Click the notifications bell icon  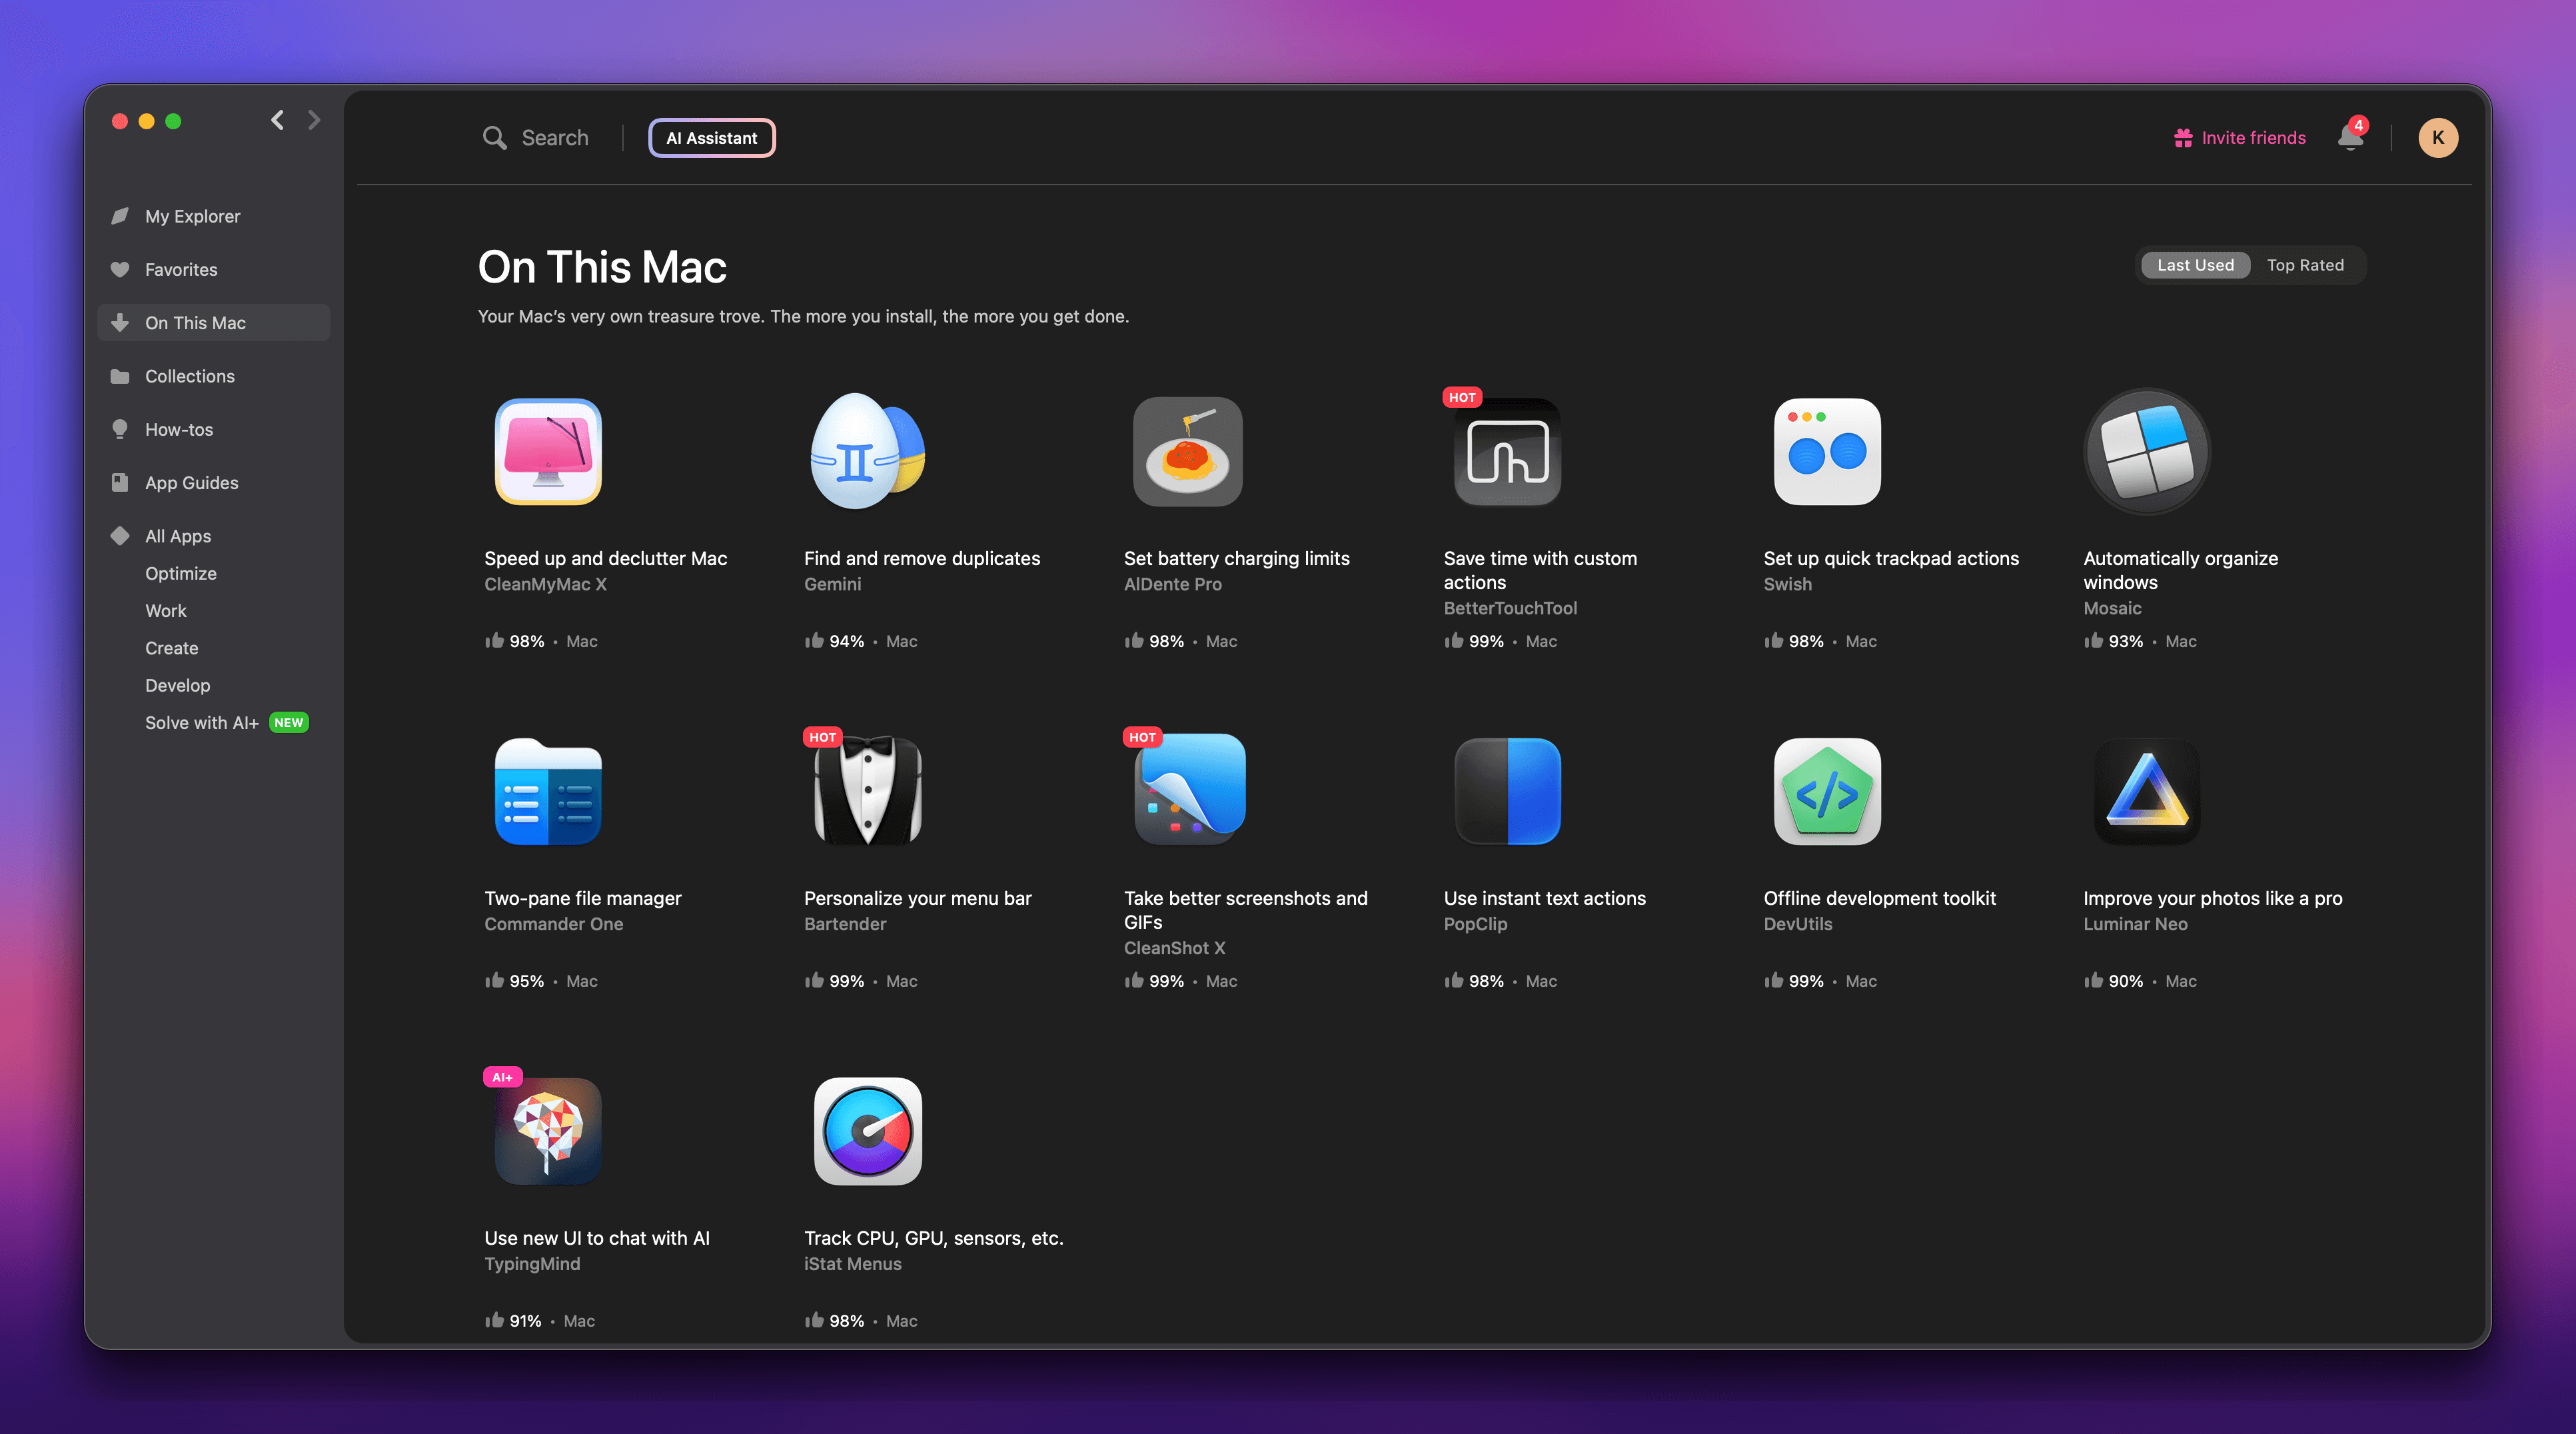(2350, 138)
